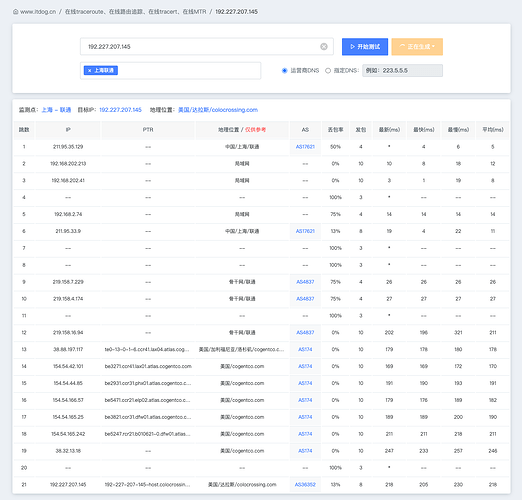Remove the 上海联通 node tag using its x

pyautogui.click(x=89, y=70)
